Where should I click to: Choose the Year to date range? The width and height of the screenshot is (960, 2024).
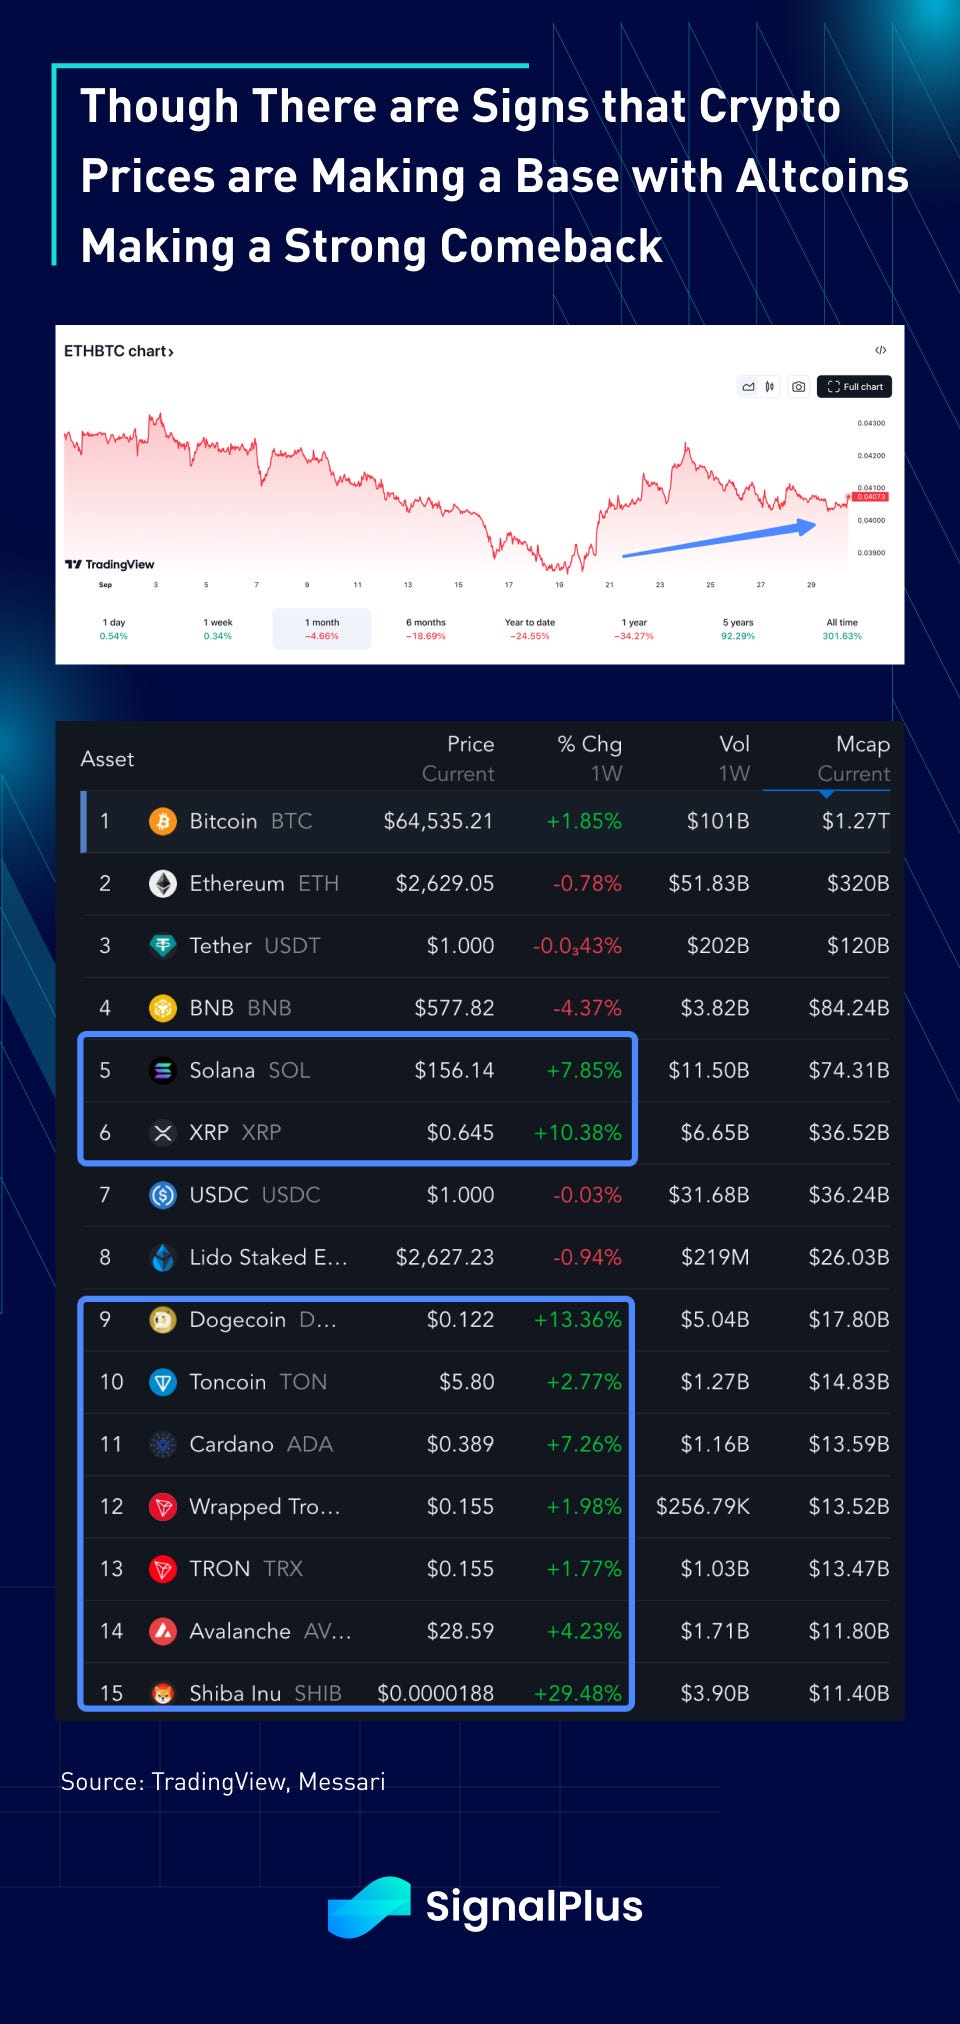[530, 628]
